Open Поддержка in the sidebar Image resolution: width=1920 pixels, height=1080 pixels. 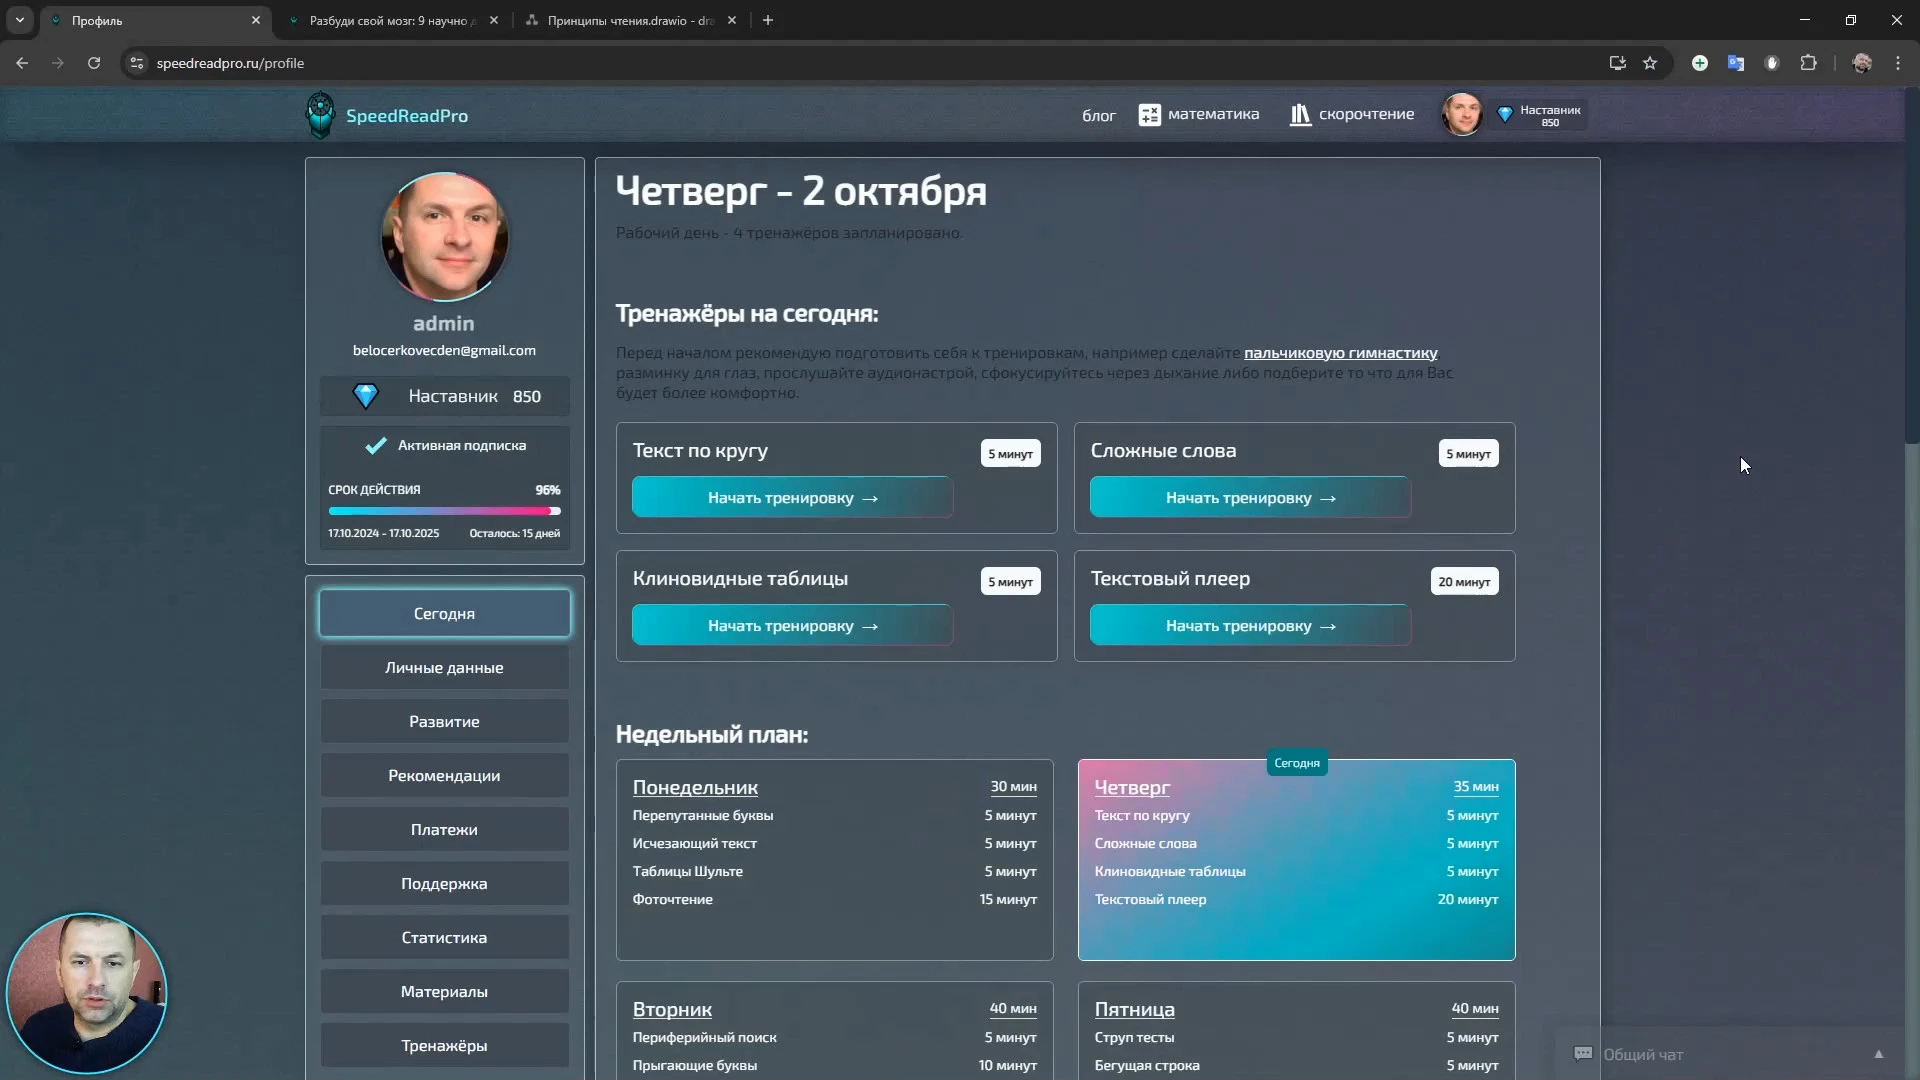pos(445,883)
